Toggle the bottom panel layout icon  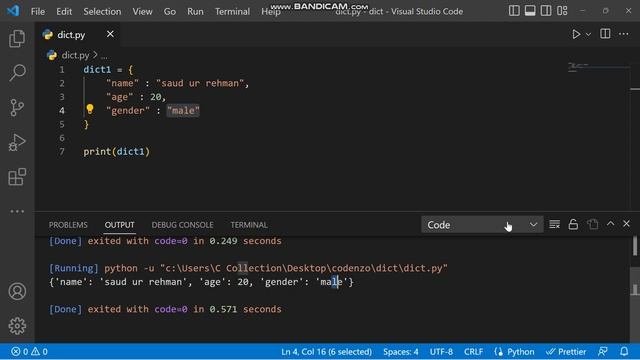tap(530, 11)
